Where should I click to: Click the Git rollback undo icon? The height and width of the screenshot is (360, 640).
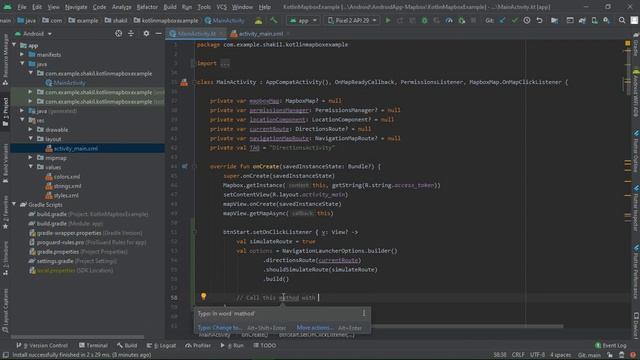539,20
